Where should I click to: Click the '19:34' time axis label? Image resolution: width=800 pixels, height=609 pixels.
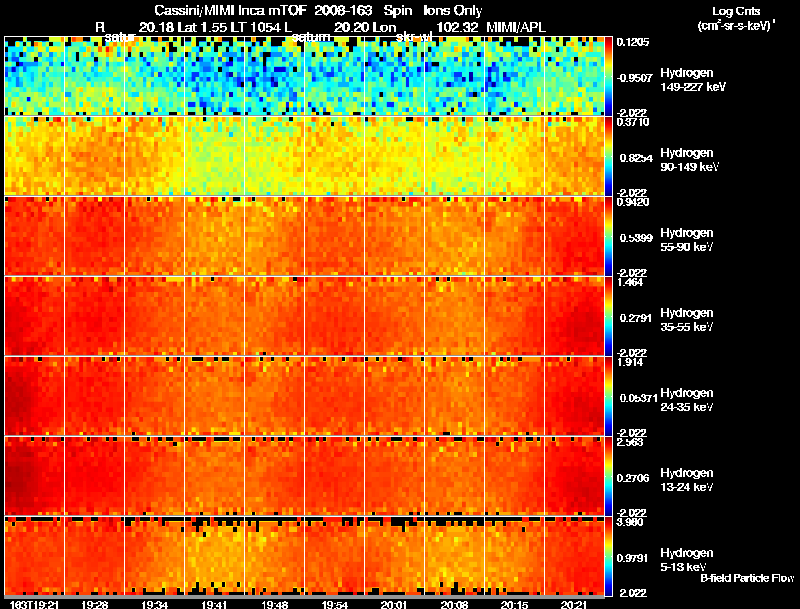coord(154,604)
